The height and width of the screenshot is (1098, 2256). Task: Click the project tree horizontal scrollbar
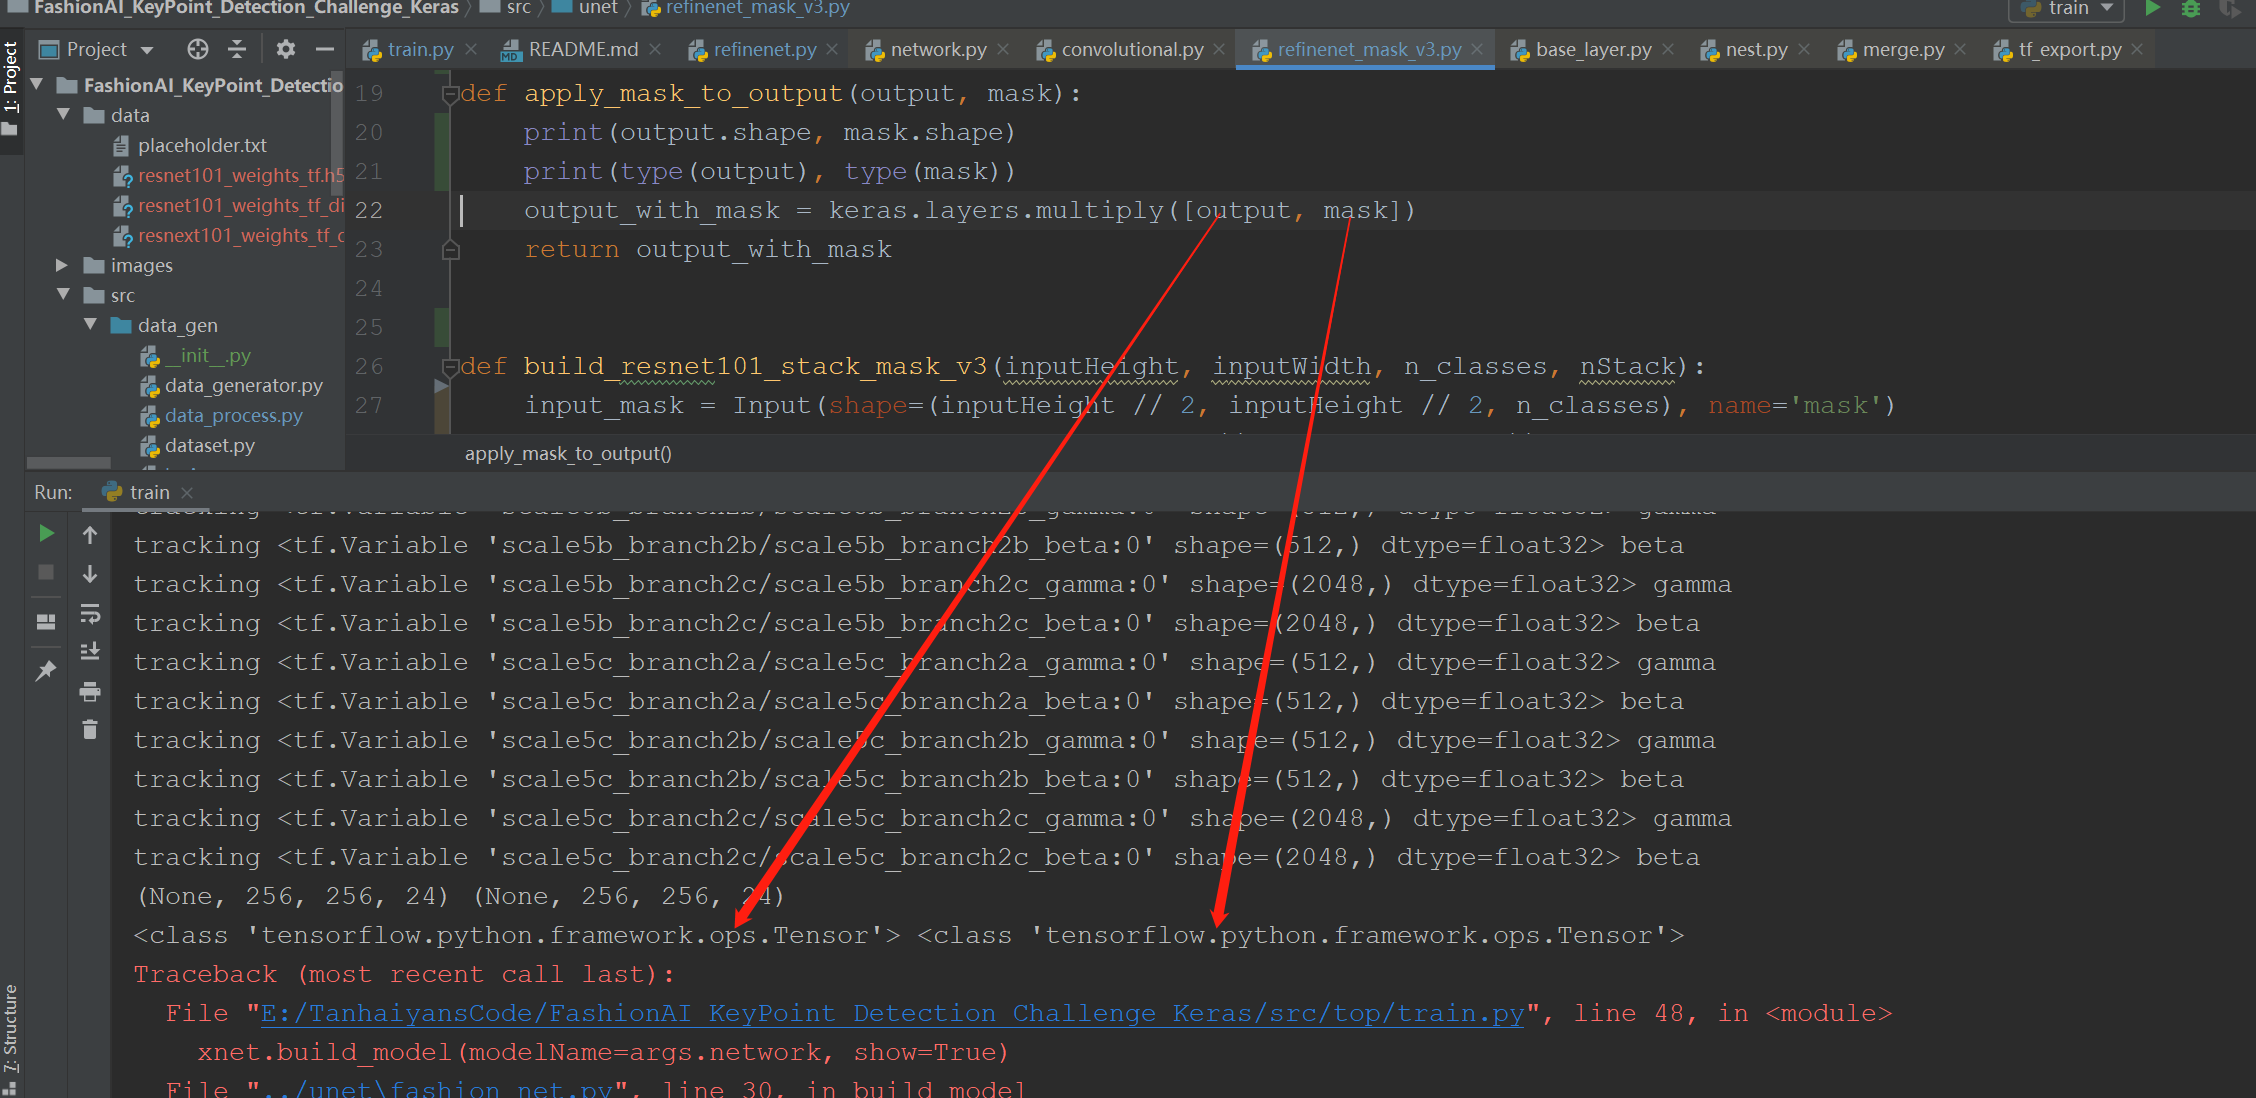pyautogui.click(x=69, y=463)
